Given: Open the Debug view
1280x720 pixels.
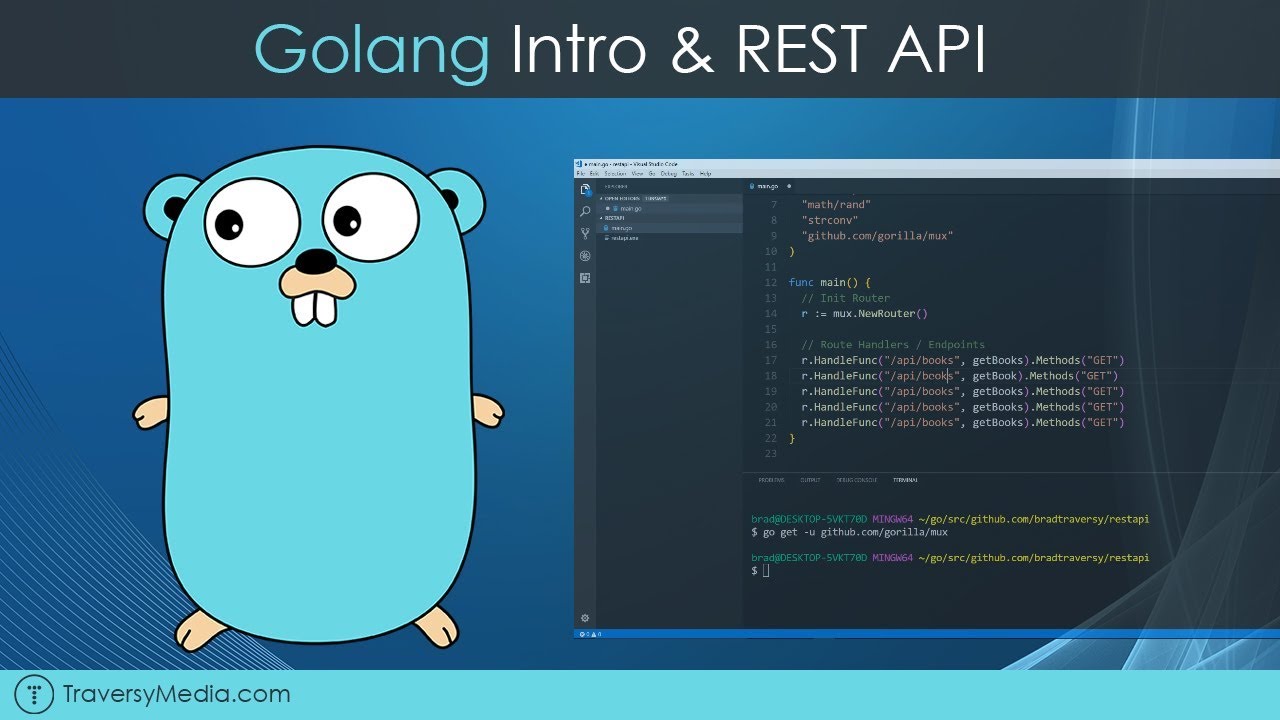Looking at the screenshot, I should (585, 256).
